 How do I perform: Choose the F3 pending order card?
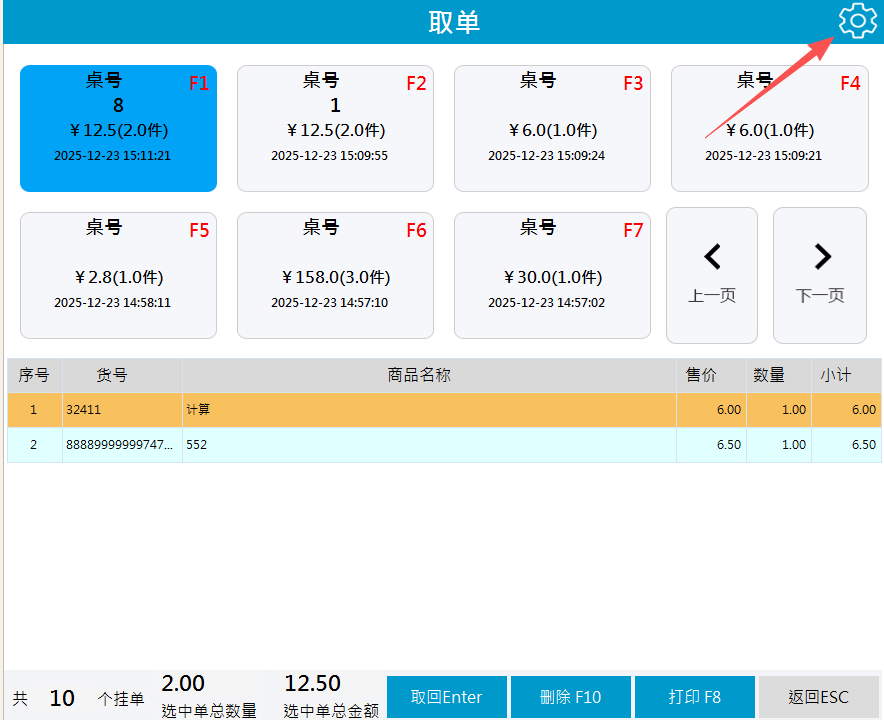tap(552, 129)
